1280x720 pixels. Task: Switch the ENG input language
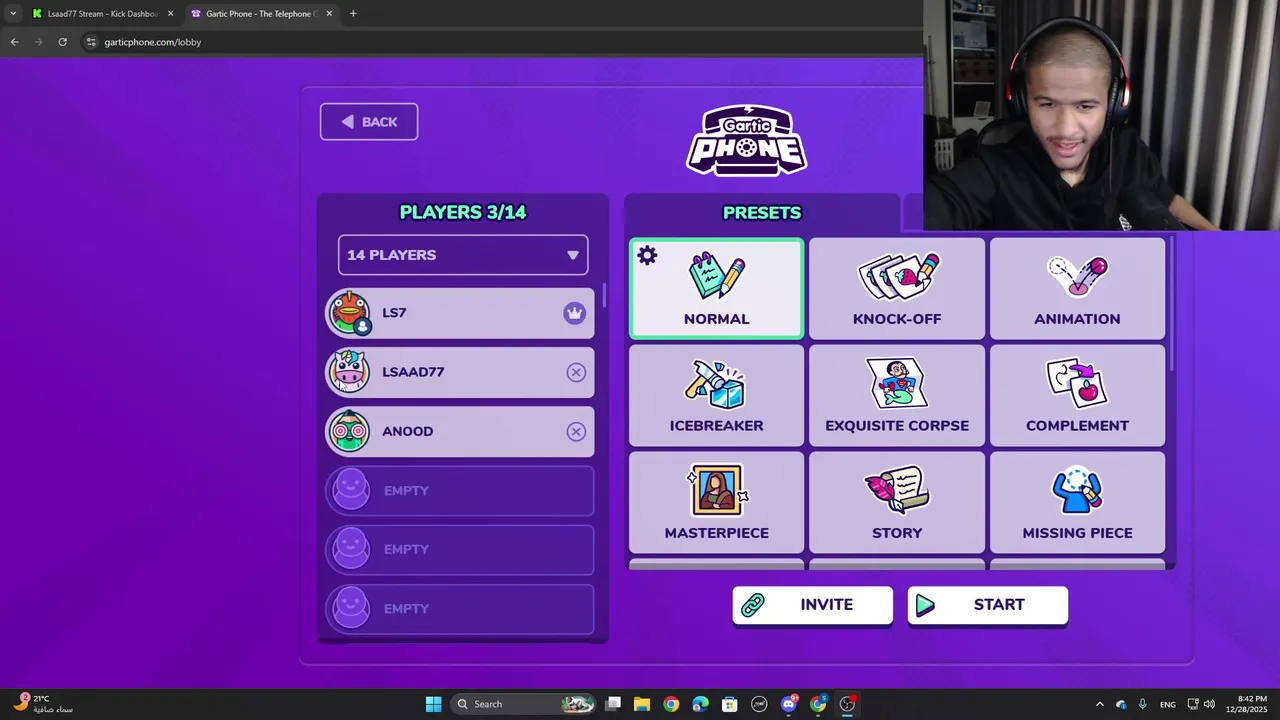[1167, 704]
